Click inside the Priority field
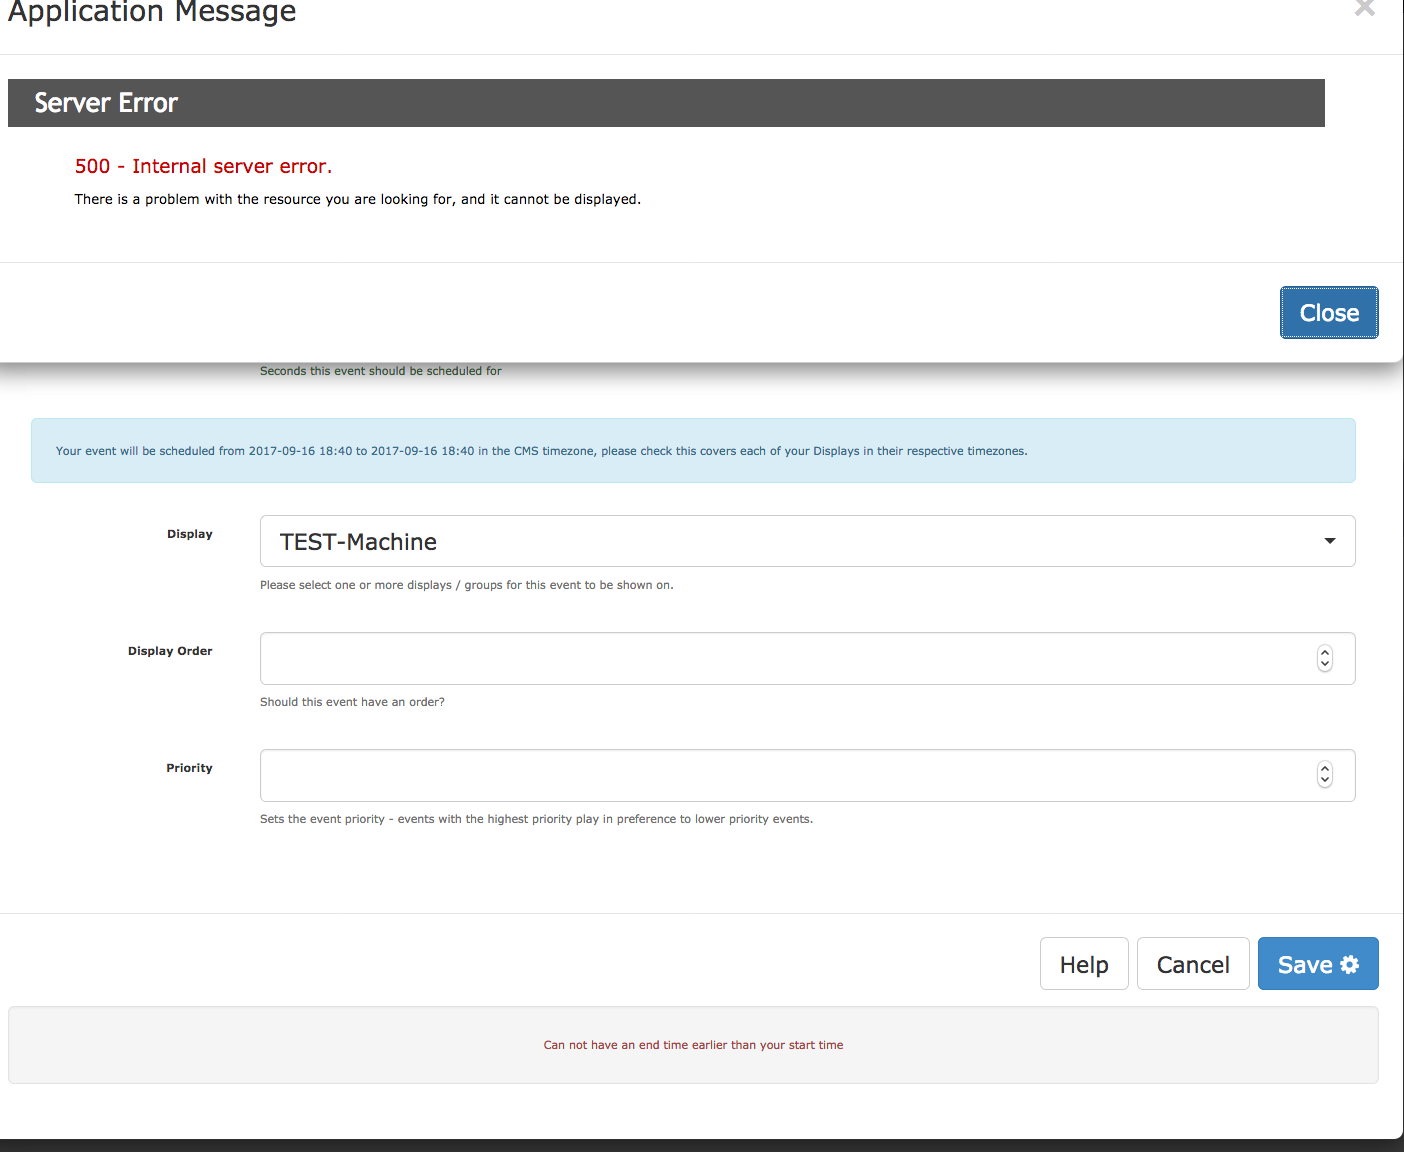This screenshot has width=1404, height=1152. pyautogui.click(x=700, y=775)
